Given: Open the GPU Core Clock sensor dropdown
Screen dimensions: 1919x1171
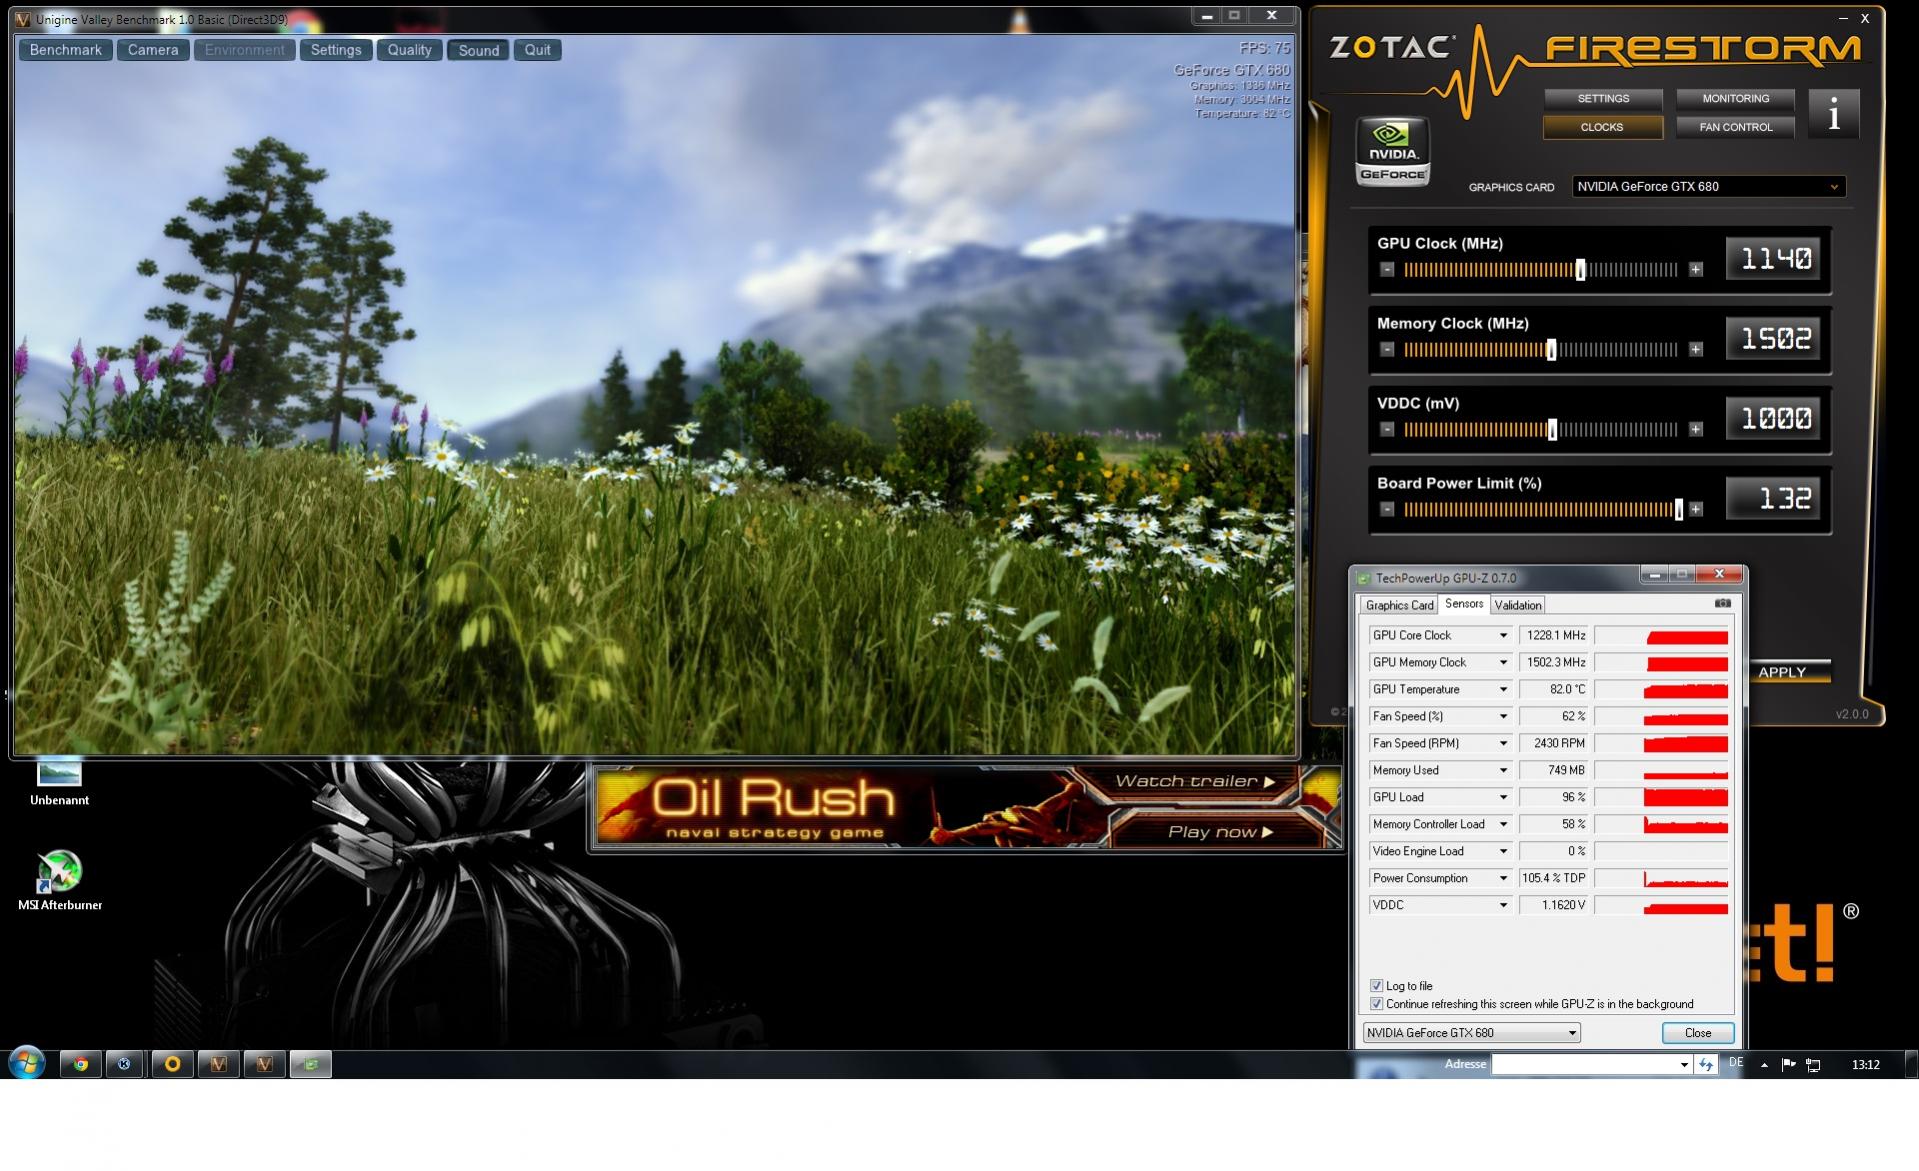Looking at the screenshot, I should [1502, 636].
